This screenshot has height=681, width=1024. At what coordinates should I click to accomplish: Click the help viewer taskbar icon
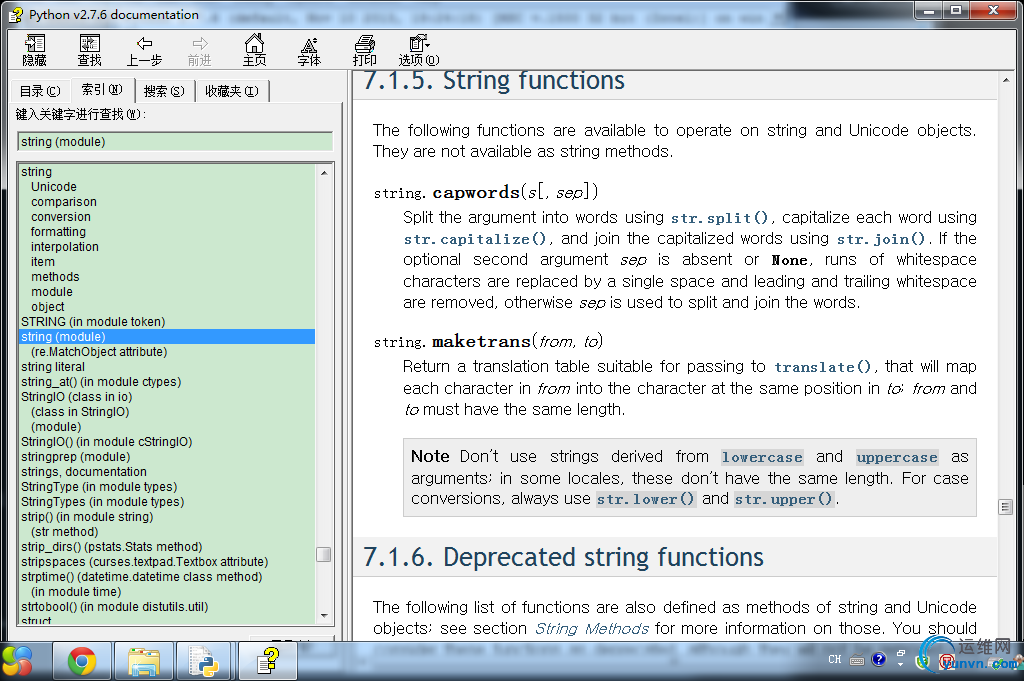(268, 661)
